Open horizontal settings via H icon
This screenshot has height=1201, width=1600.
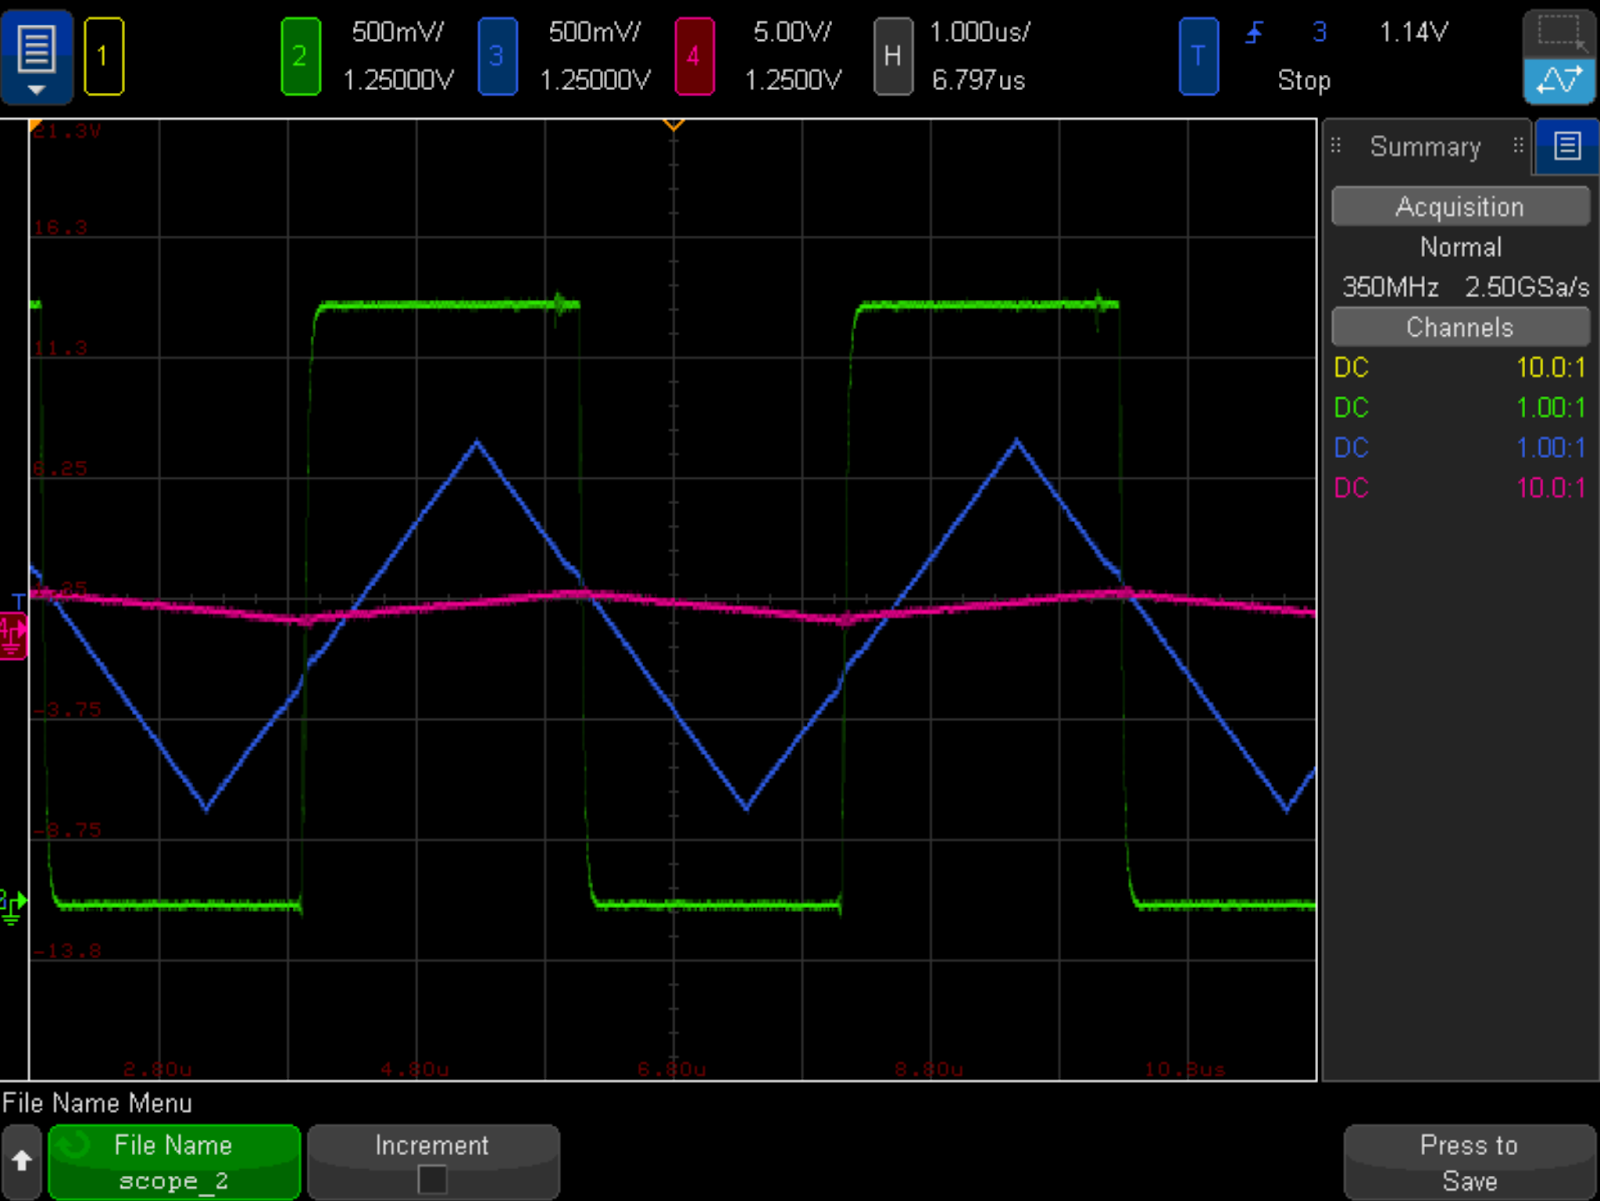tap(891, 57)
